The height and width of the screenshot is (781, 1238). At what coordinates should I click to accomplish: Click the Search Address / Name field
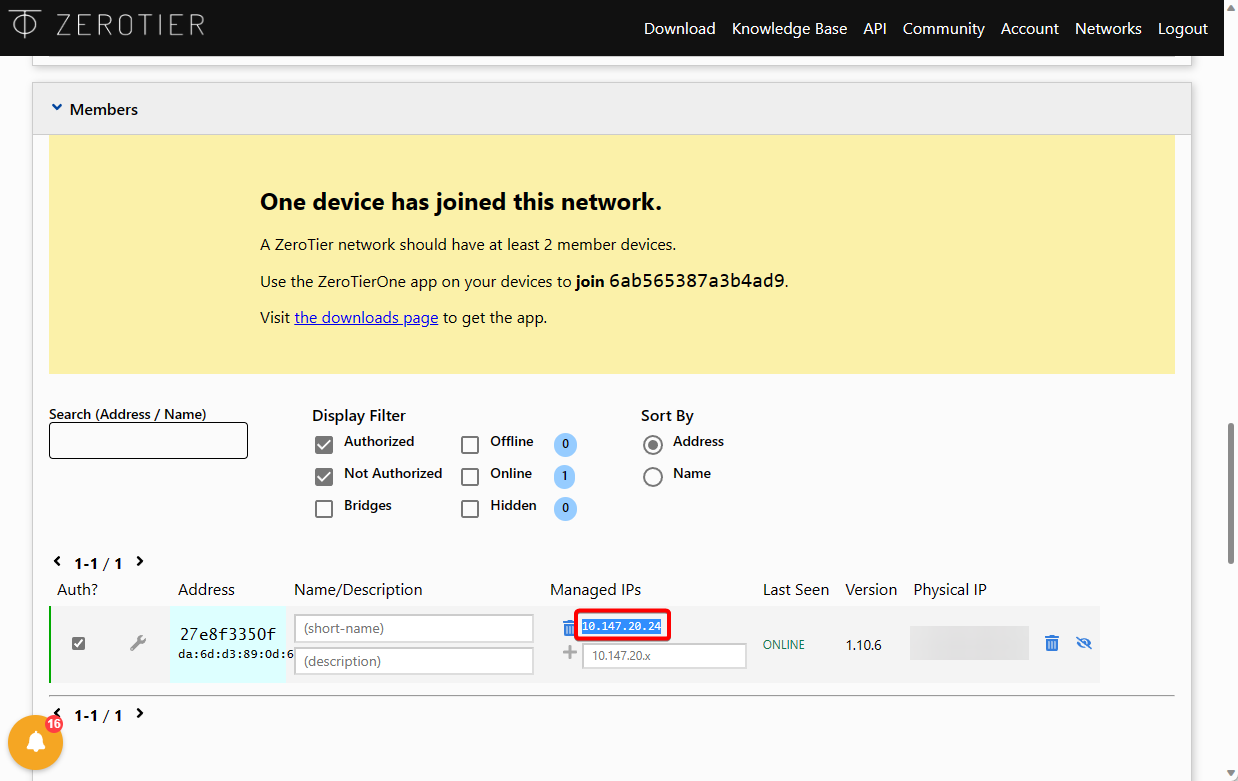[148, 440]
